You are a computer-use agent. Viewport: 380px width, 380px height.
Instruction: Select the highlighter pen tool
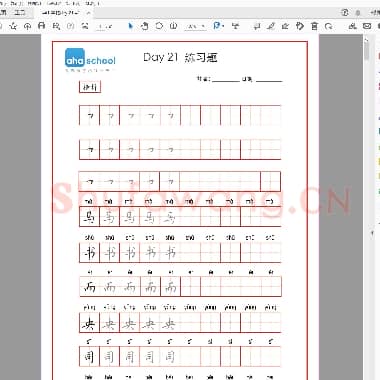pos(271,26)
